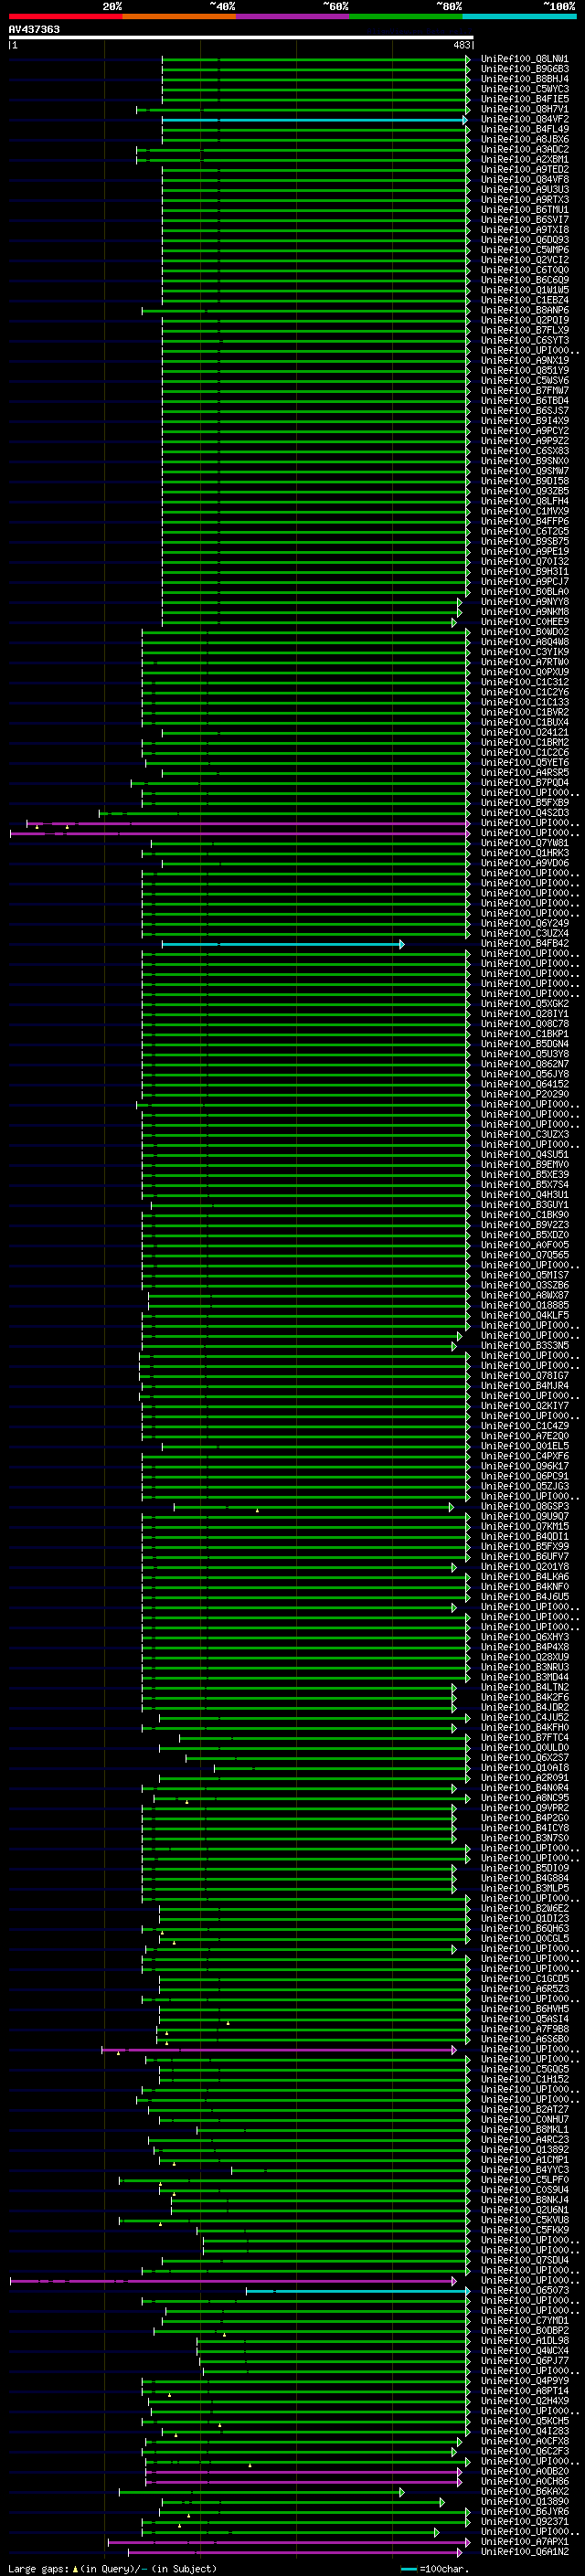Viewport: 585px width, 2576px height.
Task: Select hit label UniRef100_C1EBZ4
Action: click(525, 300)
